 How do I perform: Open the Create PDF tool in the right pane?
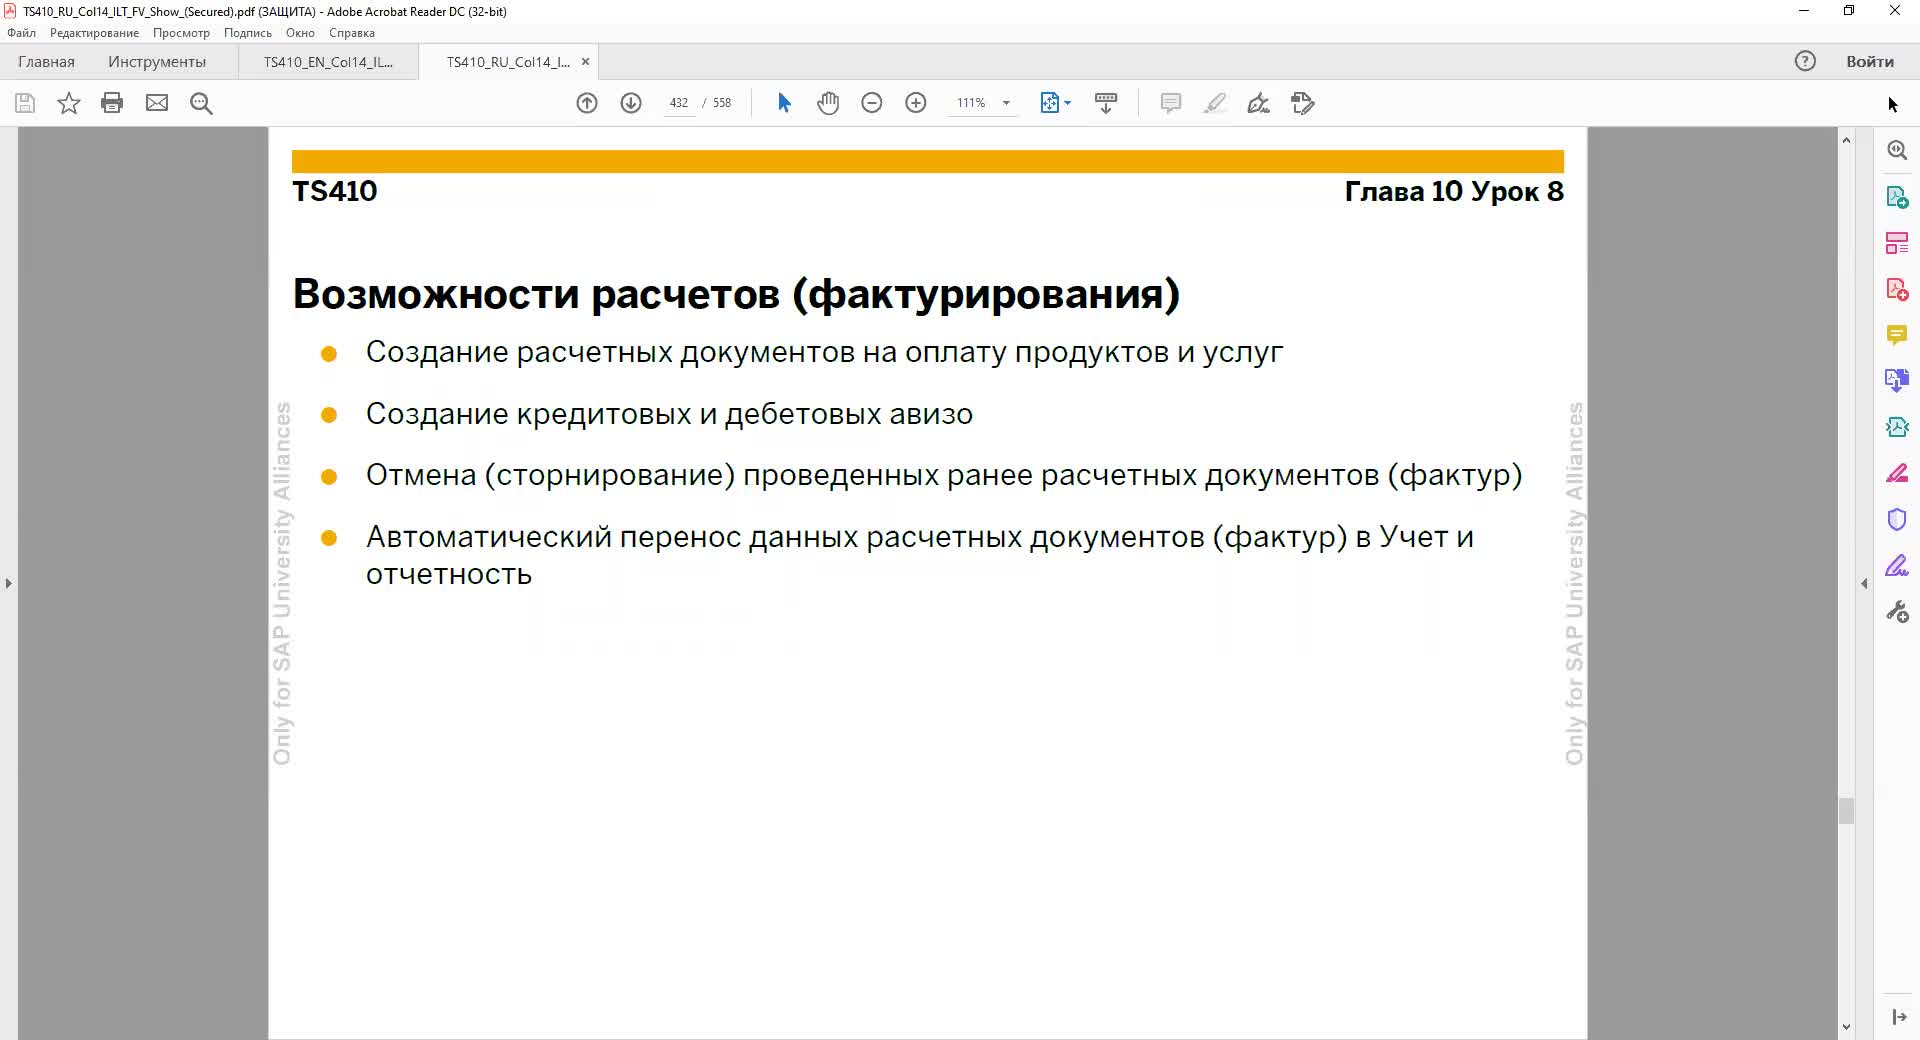pos(1897,289)
